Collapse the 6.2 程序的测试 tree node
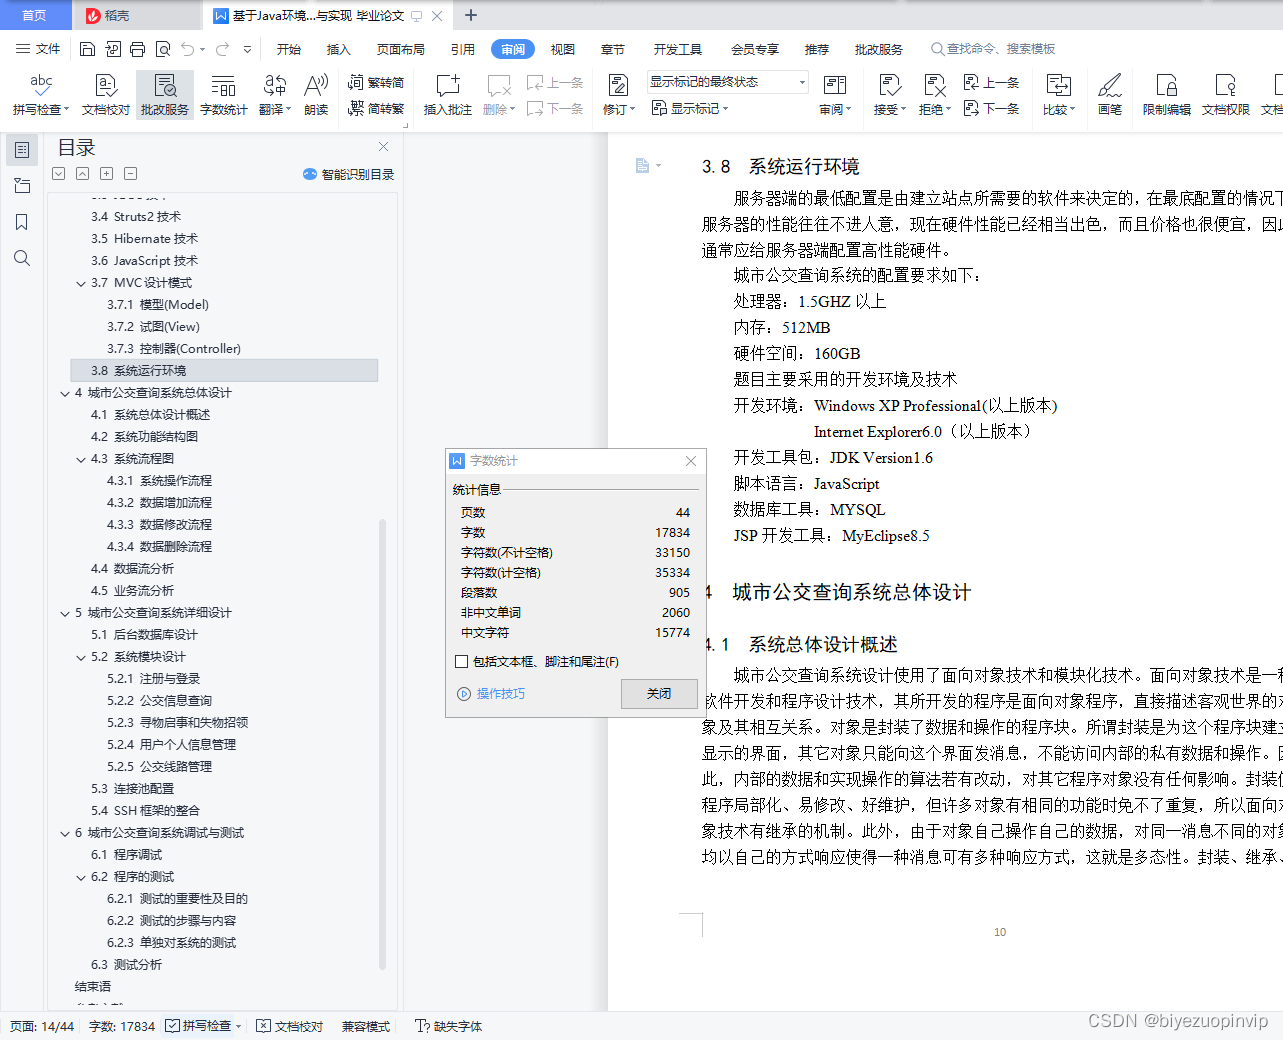1283x1040 pixels. click(81, 876)
